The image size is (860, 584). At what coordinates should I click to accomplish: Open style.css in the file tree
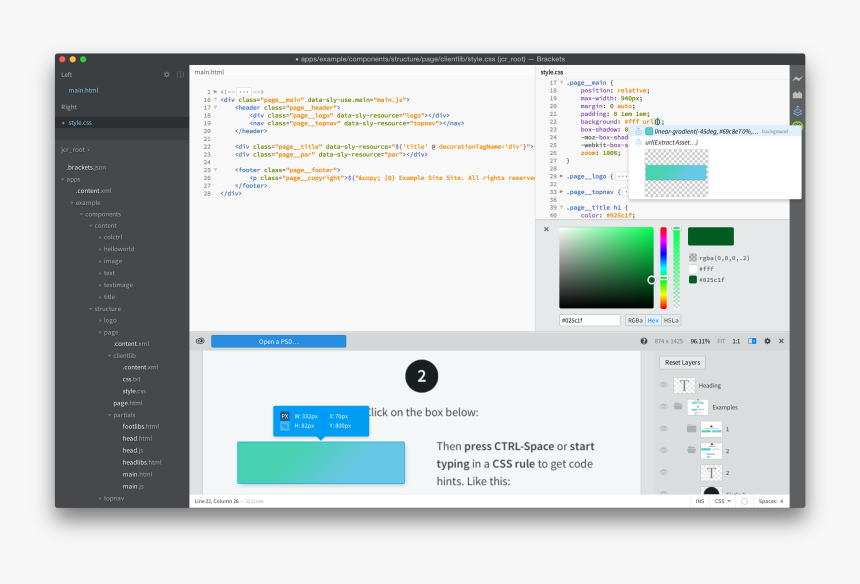tap(134, 392)
